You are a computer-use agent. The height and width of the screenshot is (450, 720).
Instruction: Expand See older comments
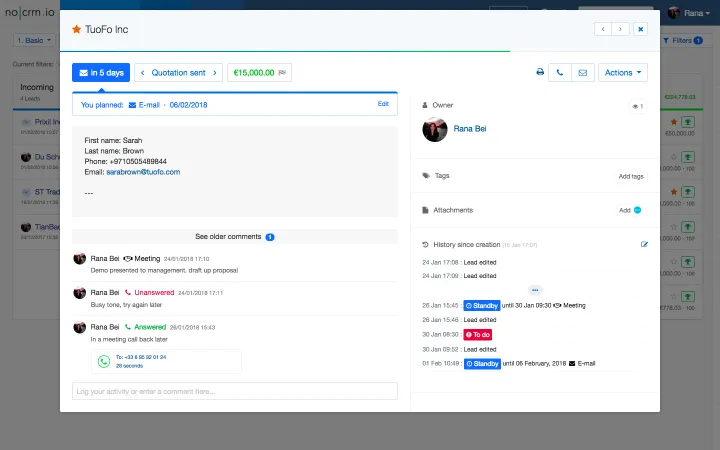coord(235,236)
